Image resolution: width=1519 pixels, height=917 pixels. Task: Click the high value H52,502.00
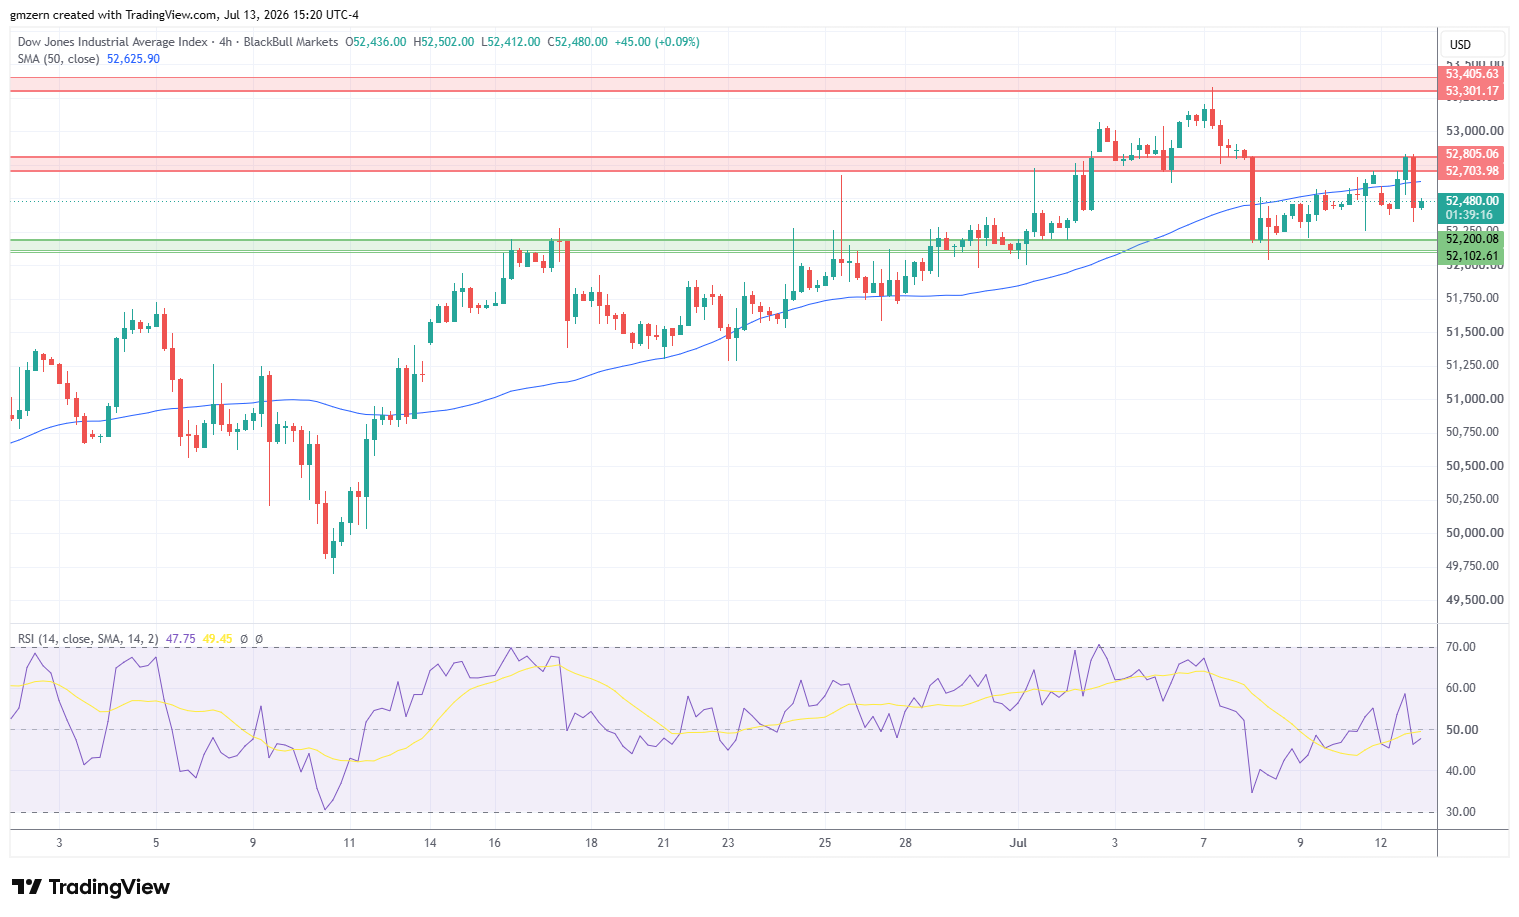tap(444, 42)
